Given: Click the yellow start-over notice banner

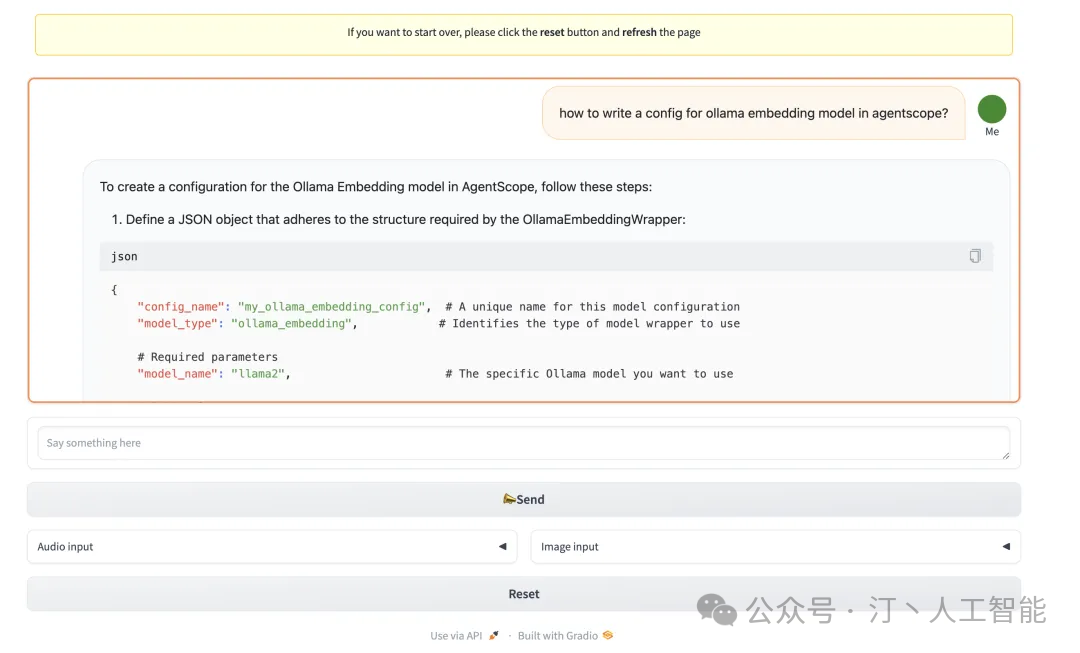Looking at the screenshot, I should tap(523, 33).
